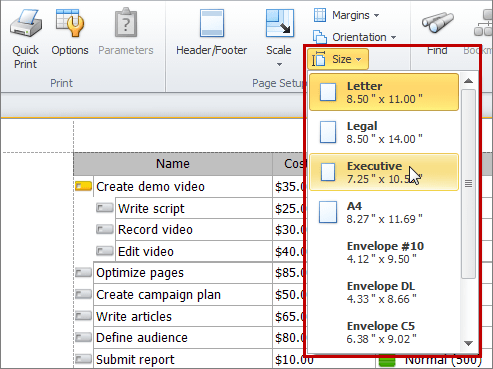Click the Name column header
The image size is (493, 369).
coord(173,164)
